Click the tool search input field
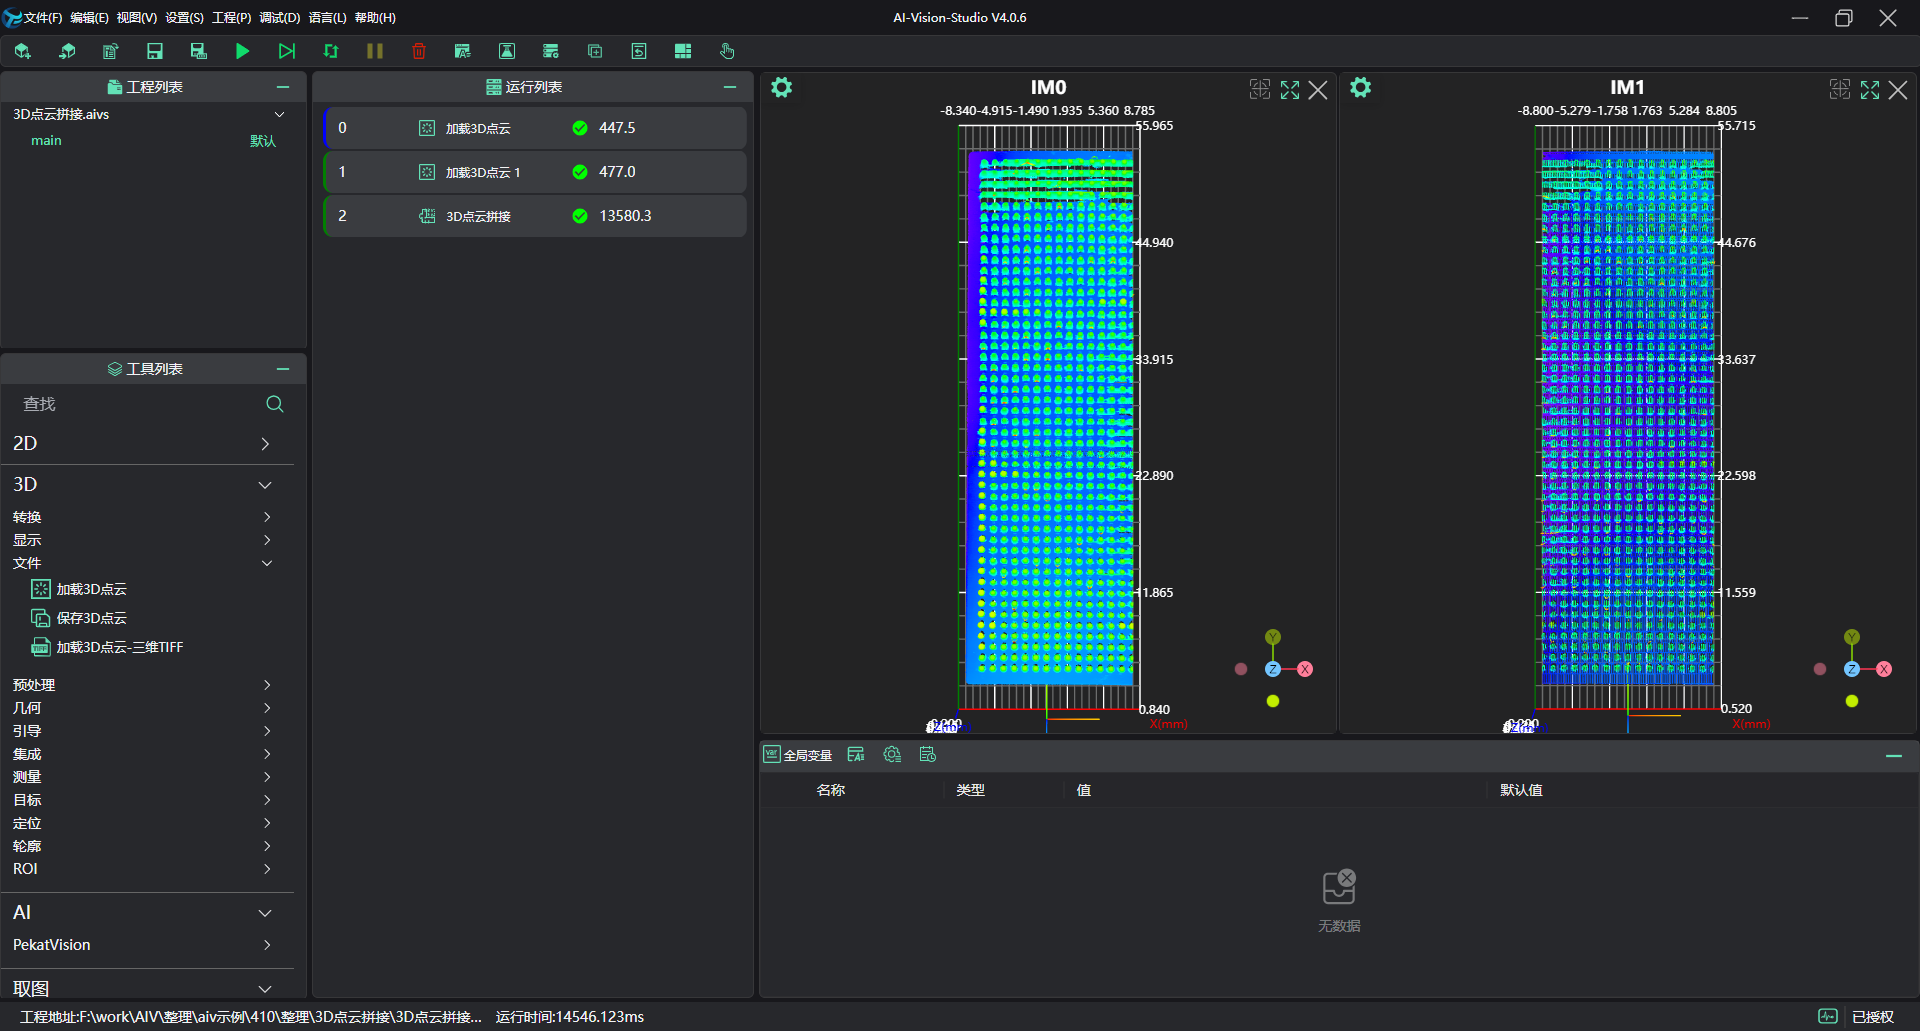The width and height of the screenshot is (1920, 1031). point(140,404)
